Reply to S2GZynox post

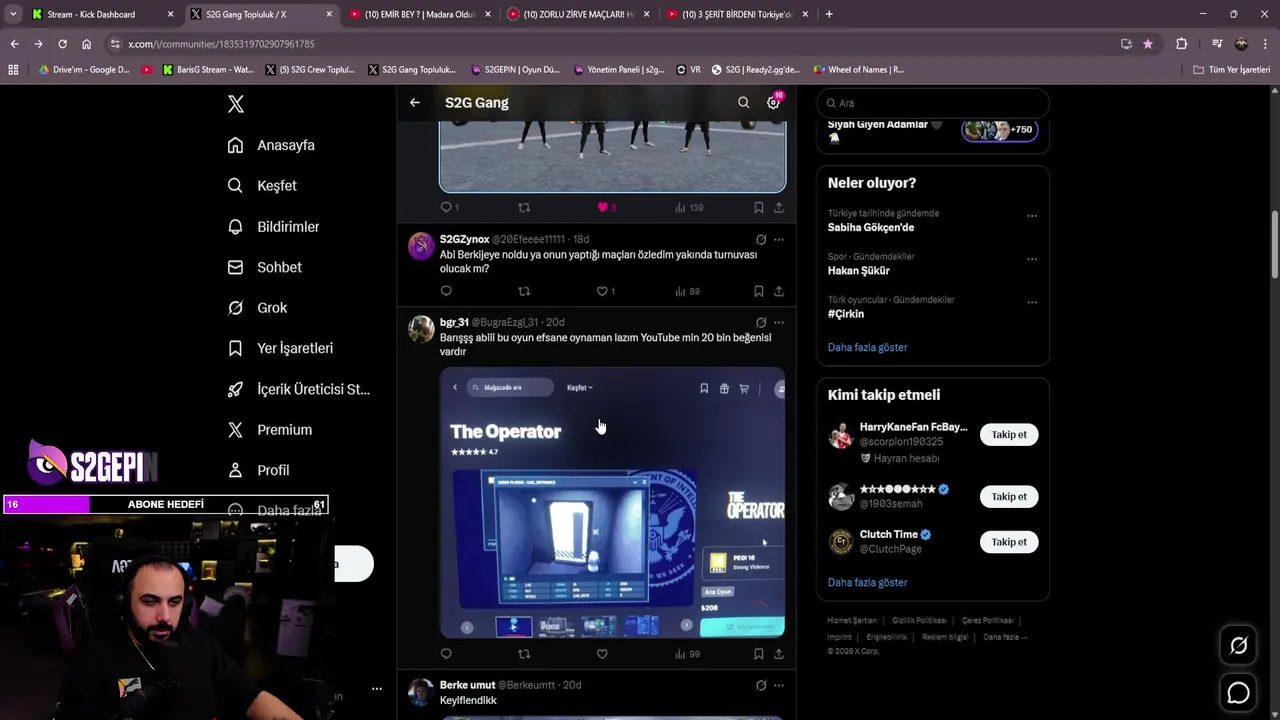coord(446,291)
